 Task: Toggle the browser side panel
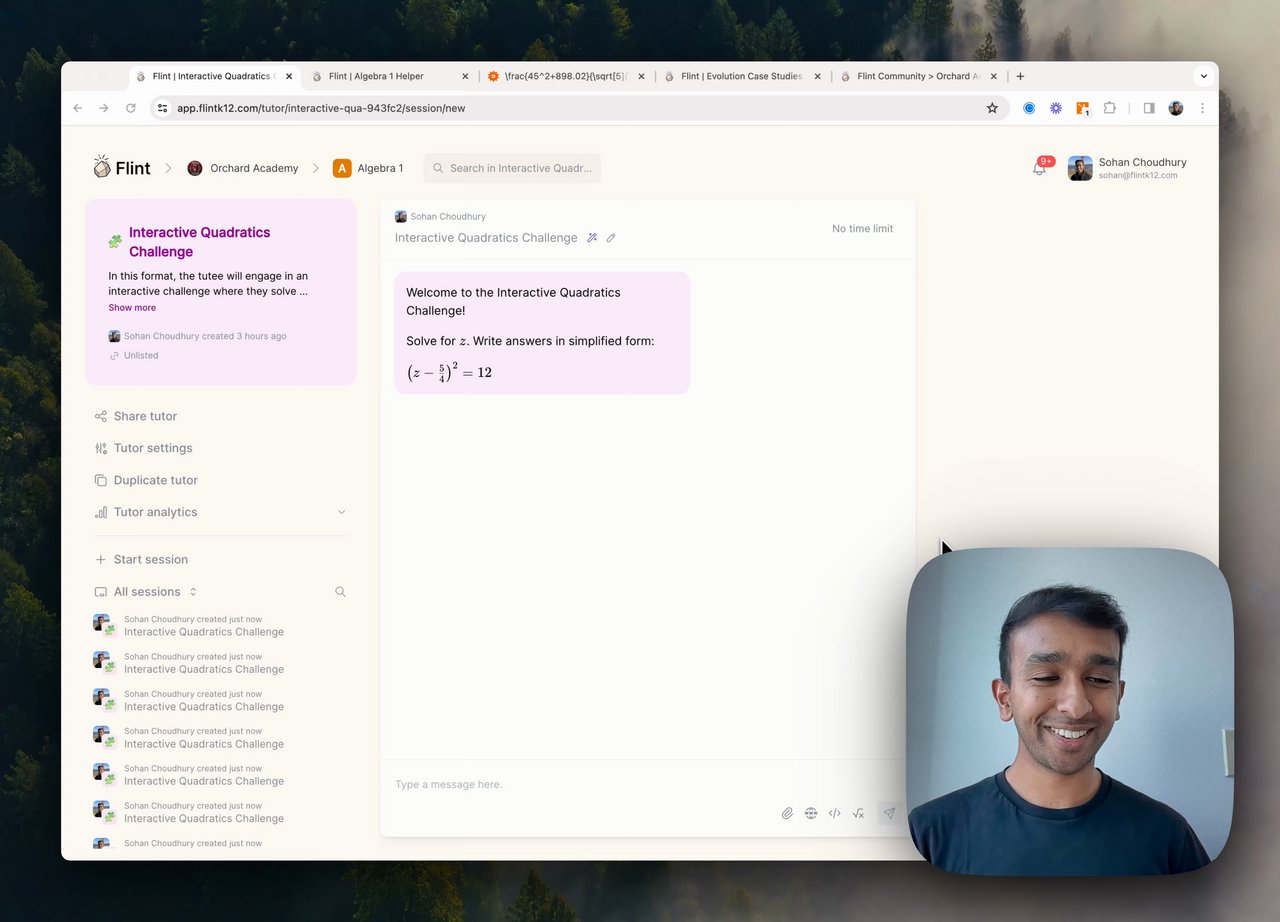tap(1149, 108)
